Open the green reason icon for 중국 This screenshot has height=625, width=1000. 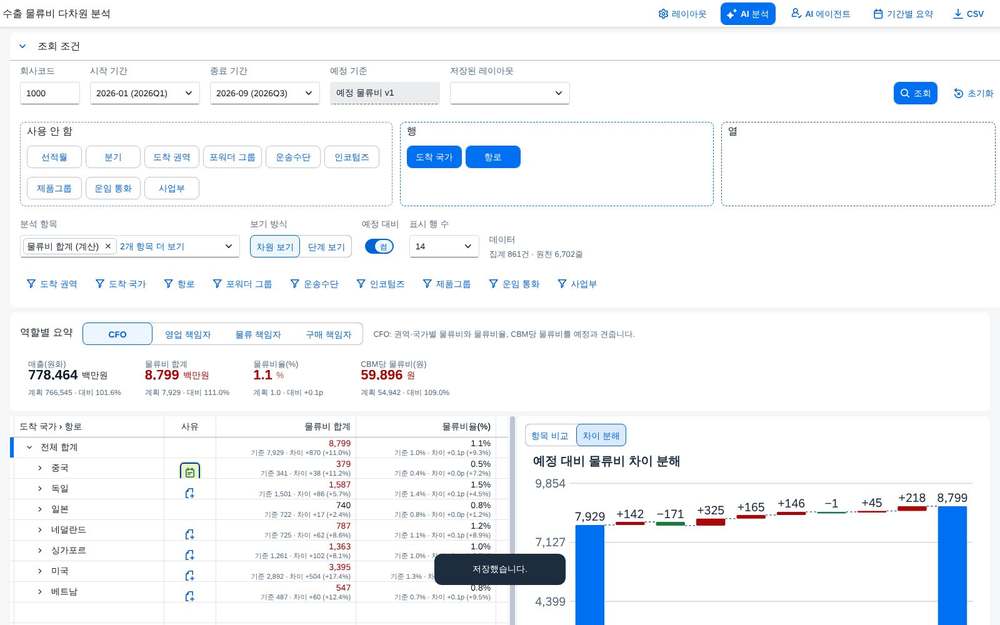[189, 472]
